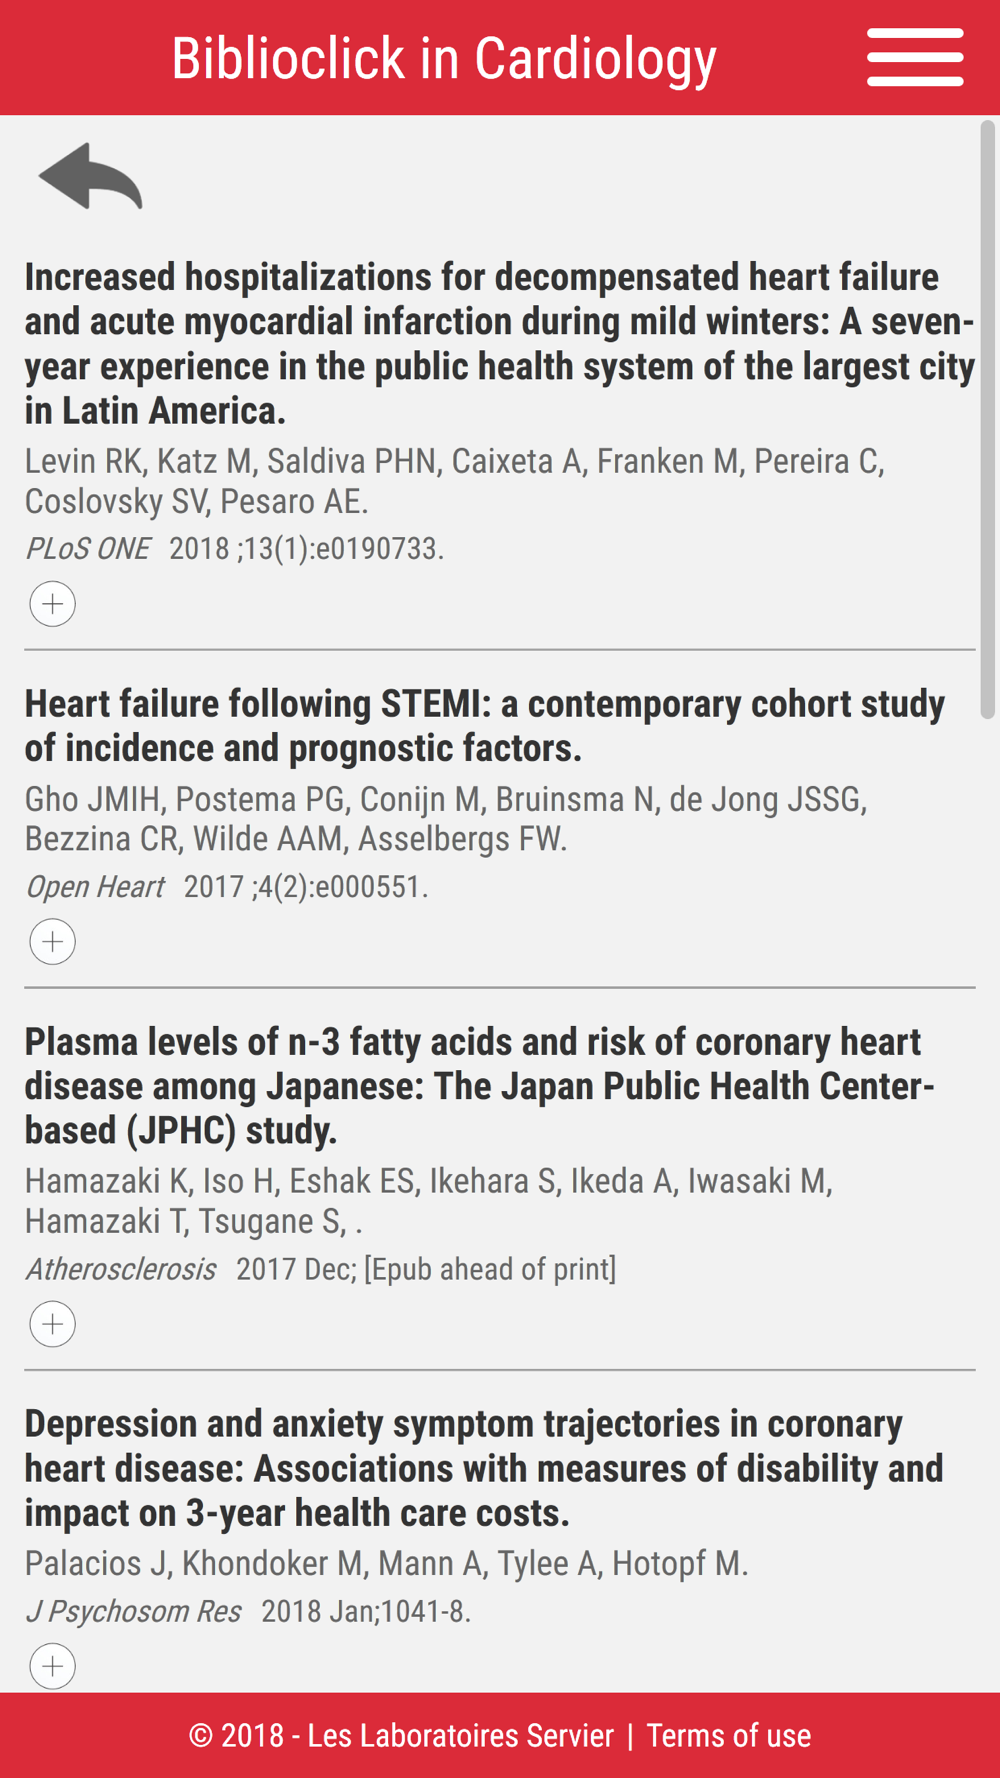Click the Open Heart journal name
Image resolution: width=1000 pixels, height=1778 pixels.
(x=95, y=887)
